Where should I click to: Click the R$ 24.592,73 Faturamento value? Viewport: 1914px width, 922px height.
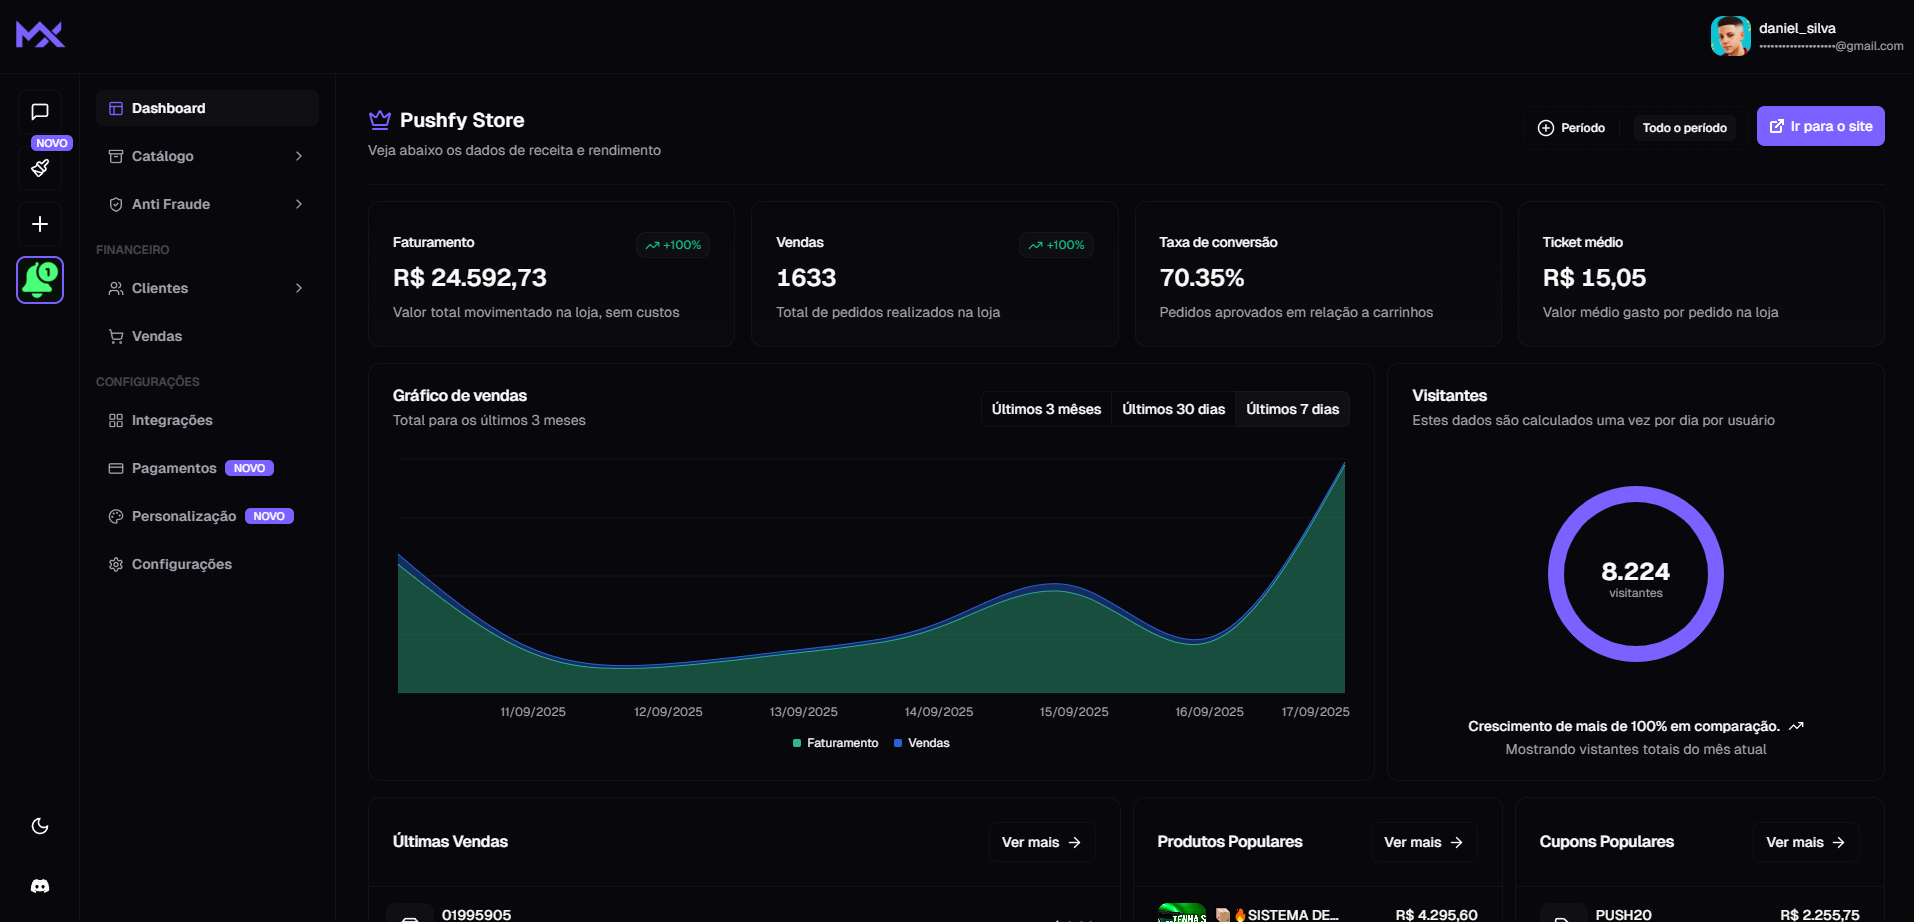click(x=470, y=278)
